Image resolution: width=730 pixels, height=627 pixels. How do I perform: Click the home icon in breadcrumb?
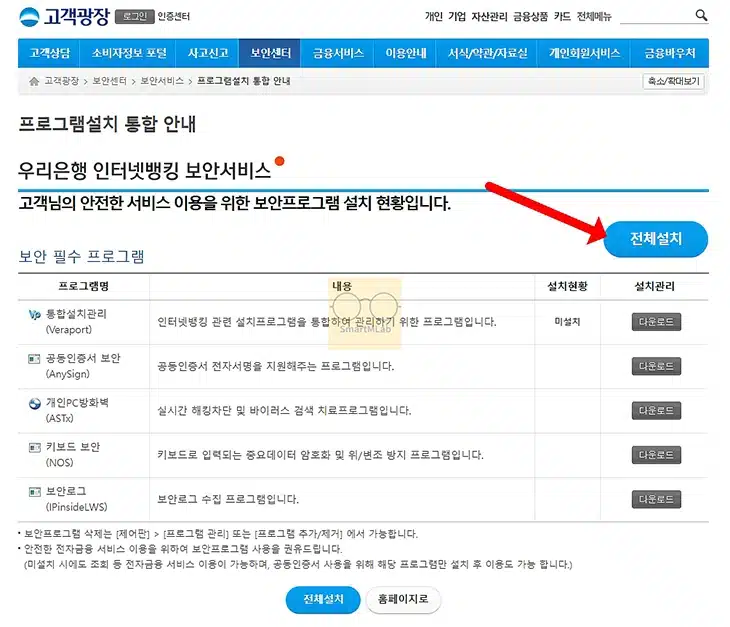point(34,81)
